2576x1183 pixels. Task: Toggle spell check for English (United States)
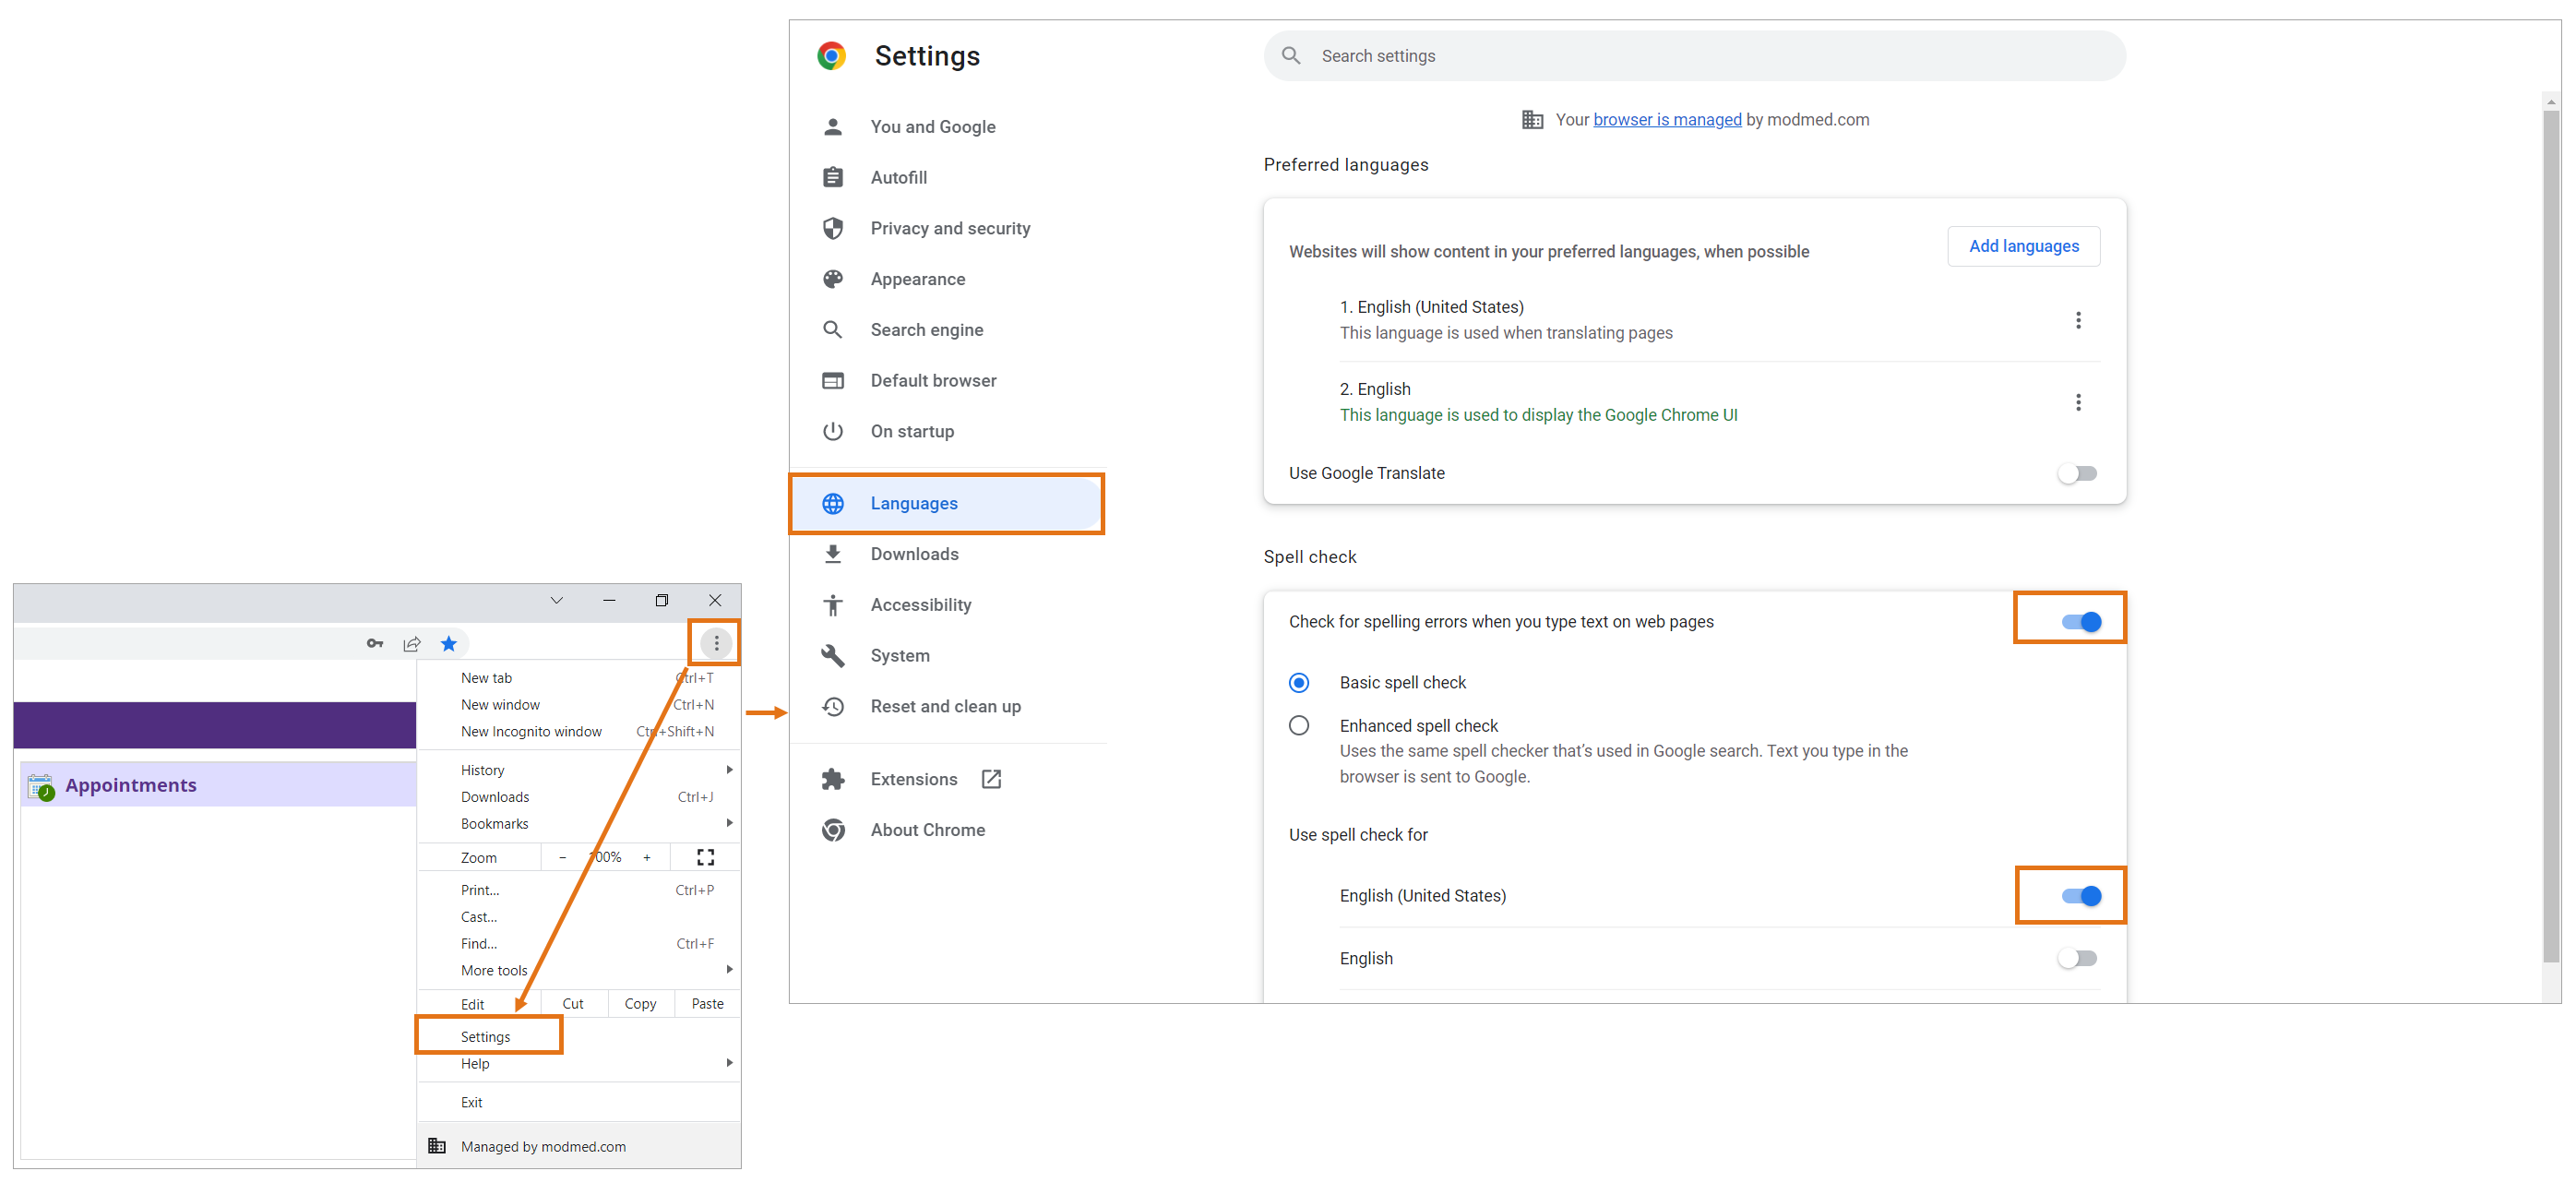tap(2081, 896)
